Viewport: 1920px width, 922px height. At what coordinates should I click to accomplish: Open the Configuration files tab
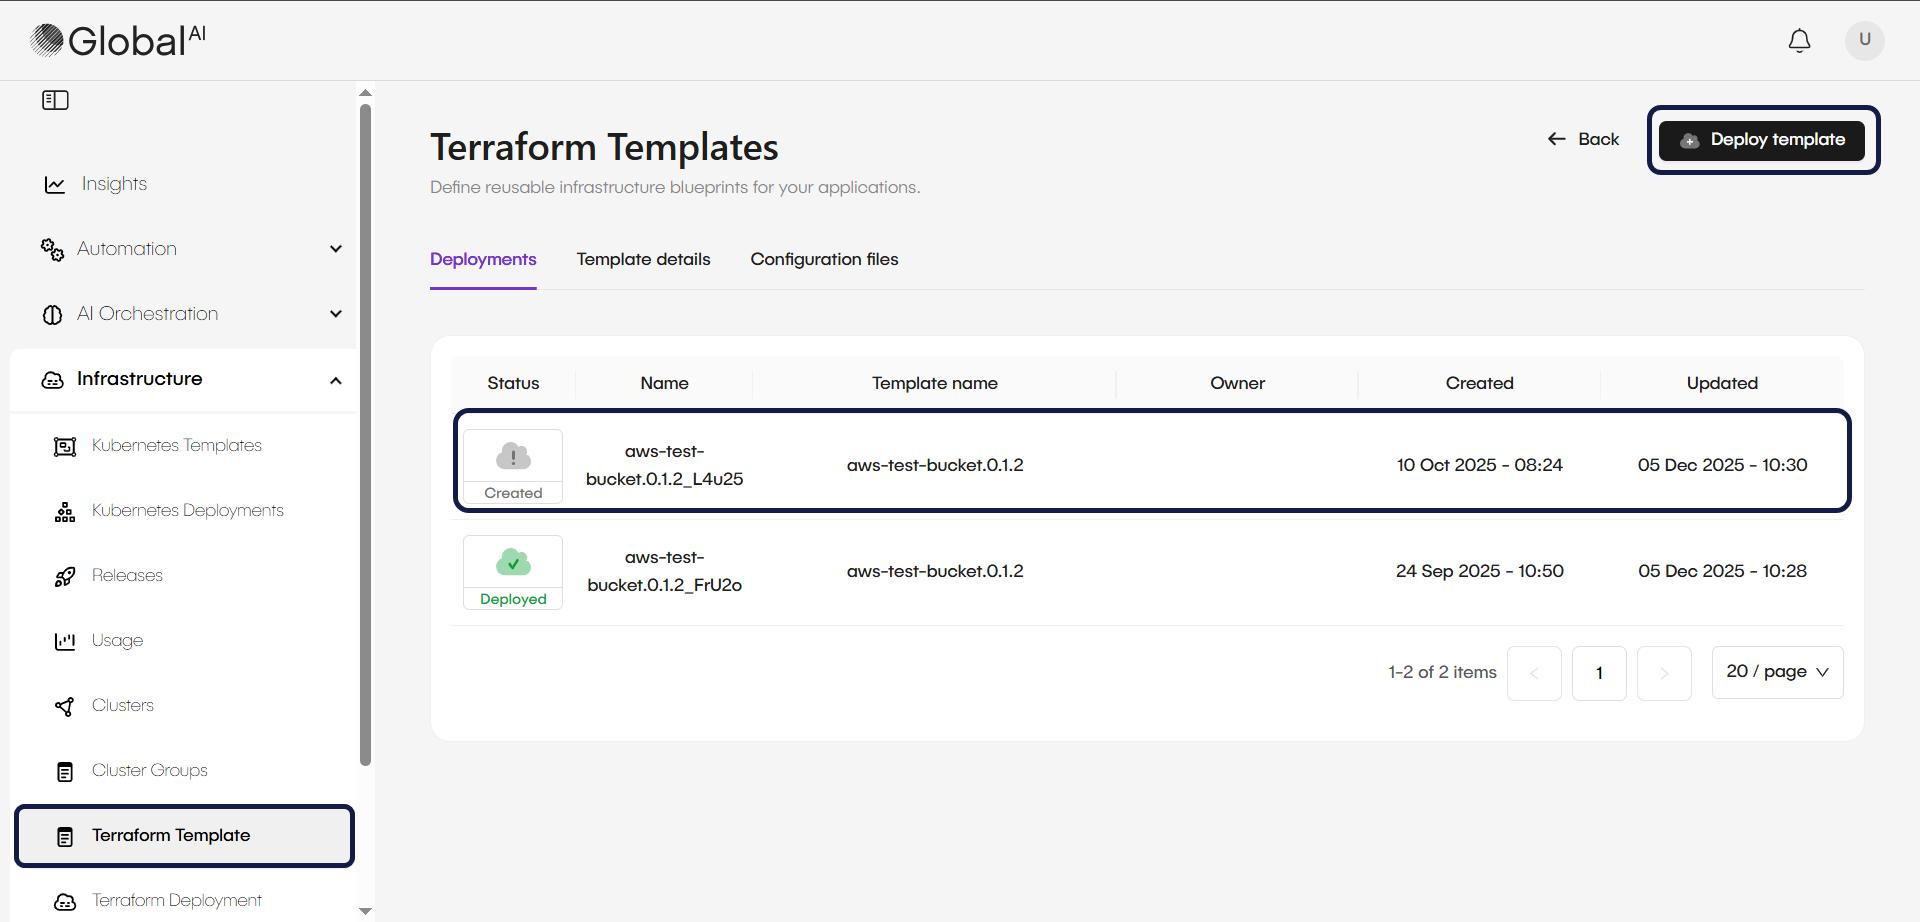click(x=824, y=259)
